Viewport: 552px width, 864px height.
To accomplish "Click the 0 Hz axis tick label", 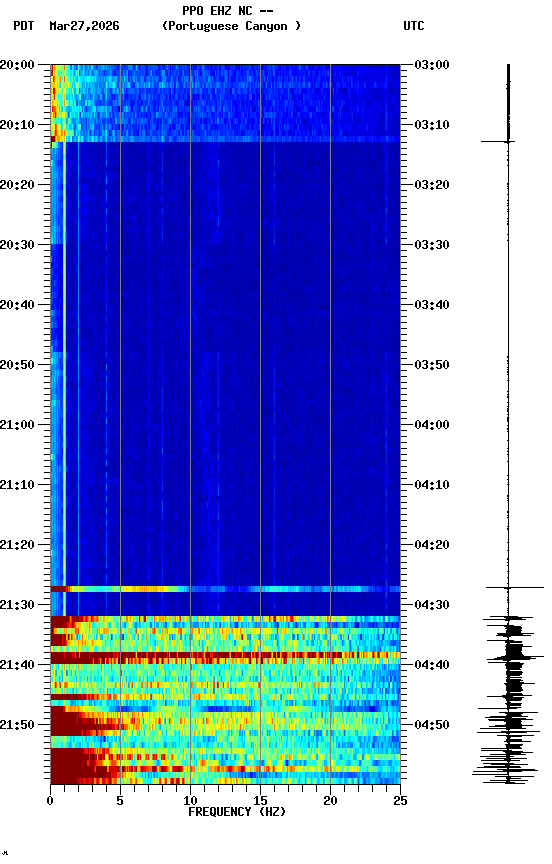I will pos(50,801).
